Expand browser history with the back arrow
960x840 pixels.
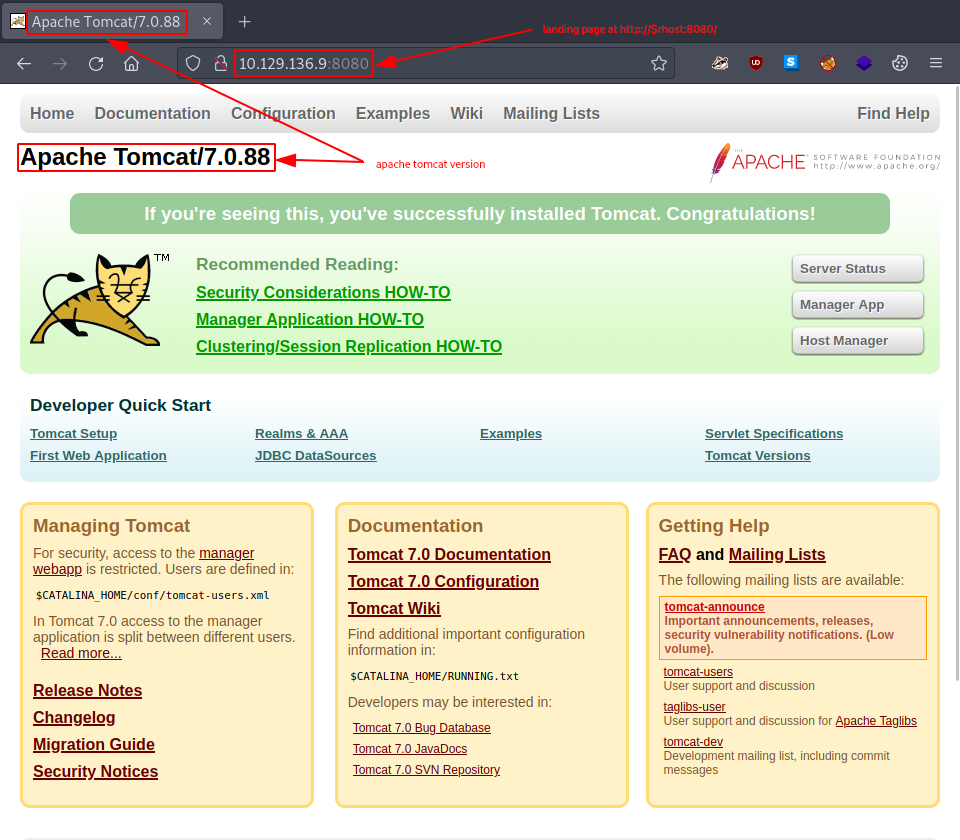(x=24, y=62)
